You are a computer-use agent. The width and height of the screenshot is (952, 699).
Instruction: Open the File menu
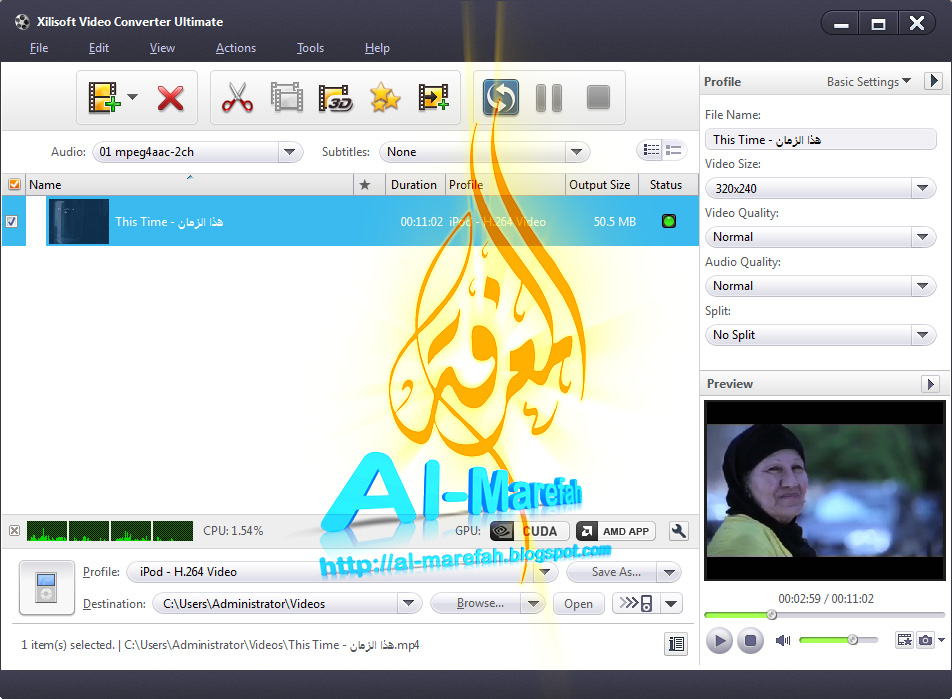click(x=39, y=48)
